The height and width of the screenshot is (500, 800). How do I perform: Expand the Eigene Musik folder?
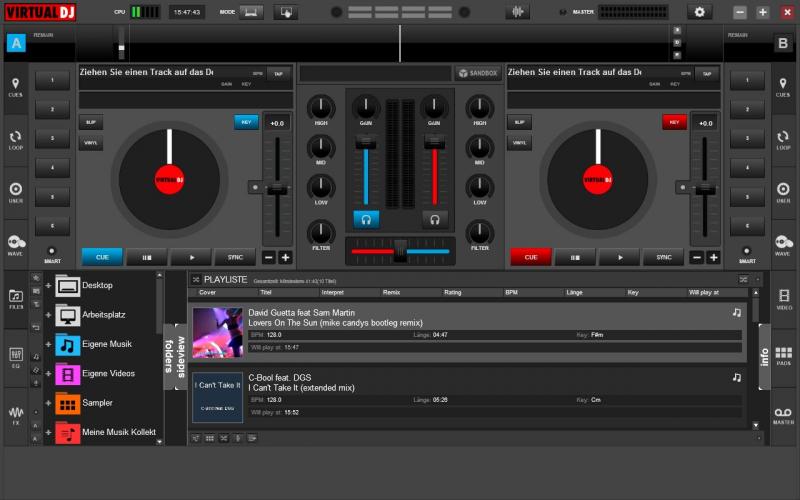click(48, 345)
